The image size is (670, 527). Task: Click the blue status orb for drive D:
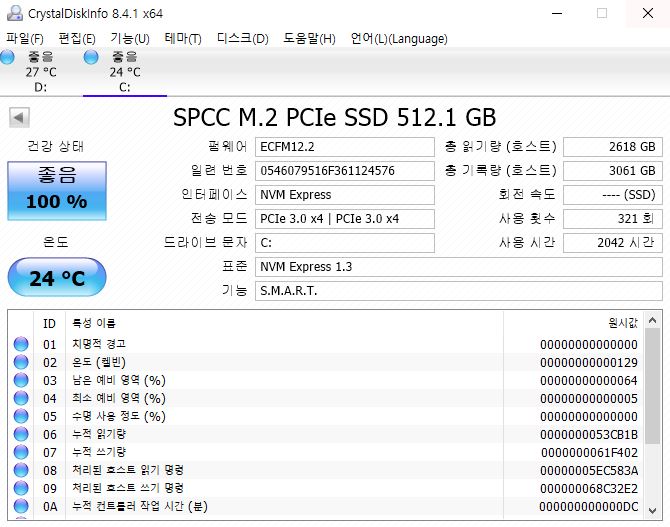pyautogui.click(x=7, y=57)
